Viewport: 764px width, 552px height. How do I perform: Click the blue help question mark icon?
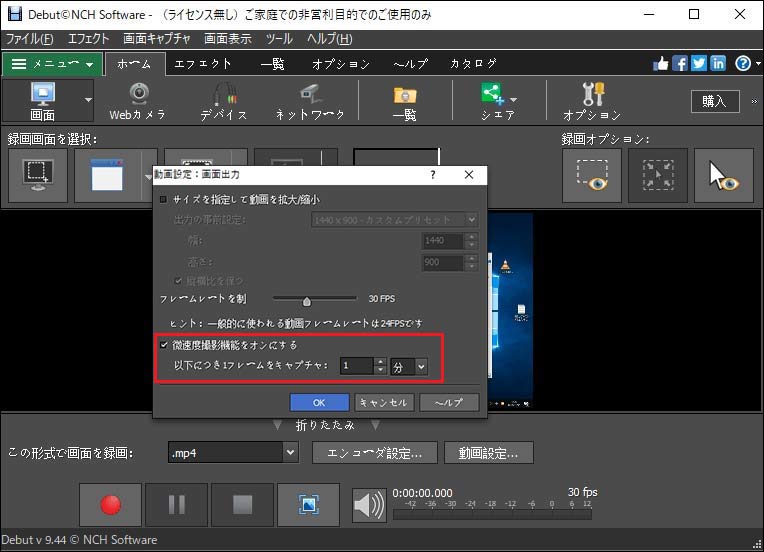pyautogui.click(x=743, y=63)
